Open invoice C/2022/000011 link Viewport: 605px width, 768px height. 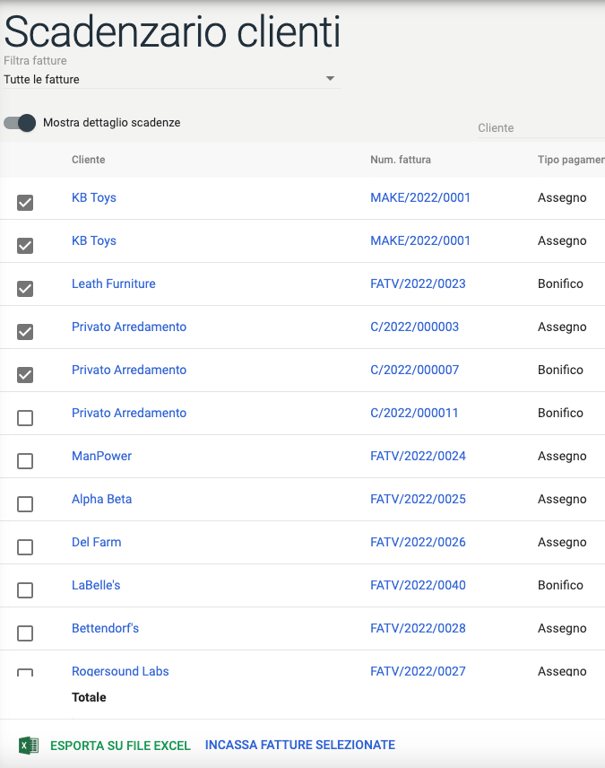pyautogui.click(x=414, y=413)
